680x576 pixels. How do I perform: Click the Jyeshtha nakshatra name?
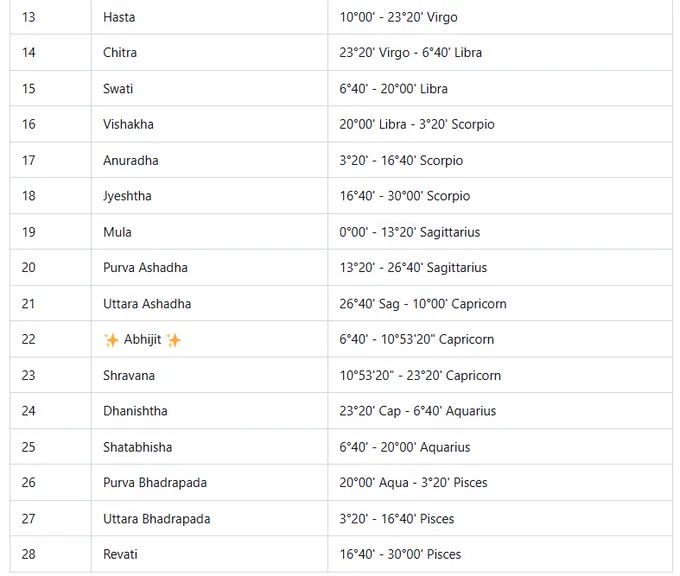[127, 196]
